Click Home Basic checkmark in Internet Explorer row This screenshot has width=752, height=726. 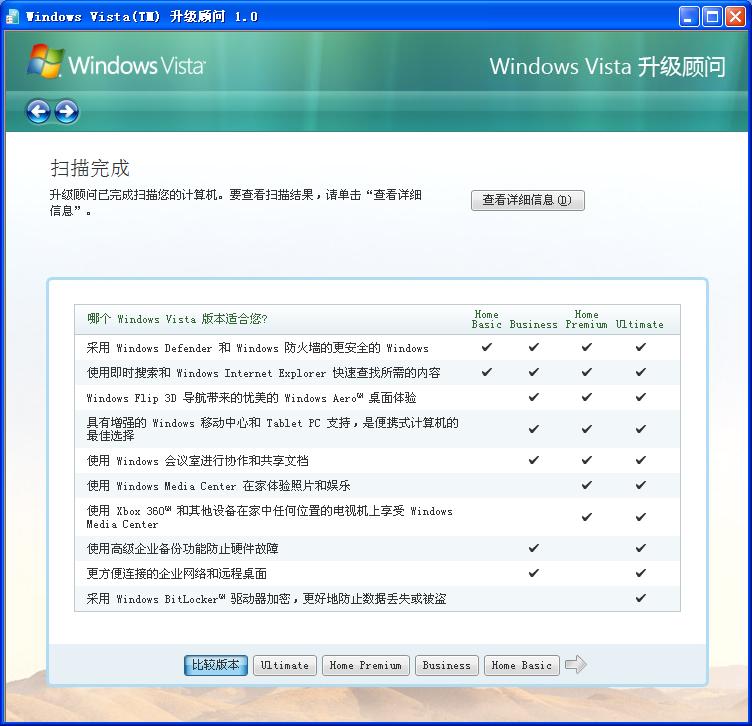[486, 372]
